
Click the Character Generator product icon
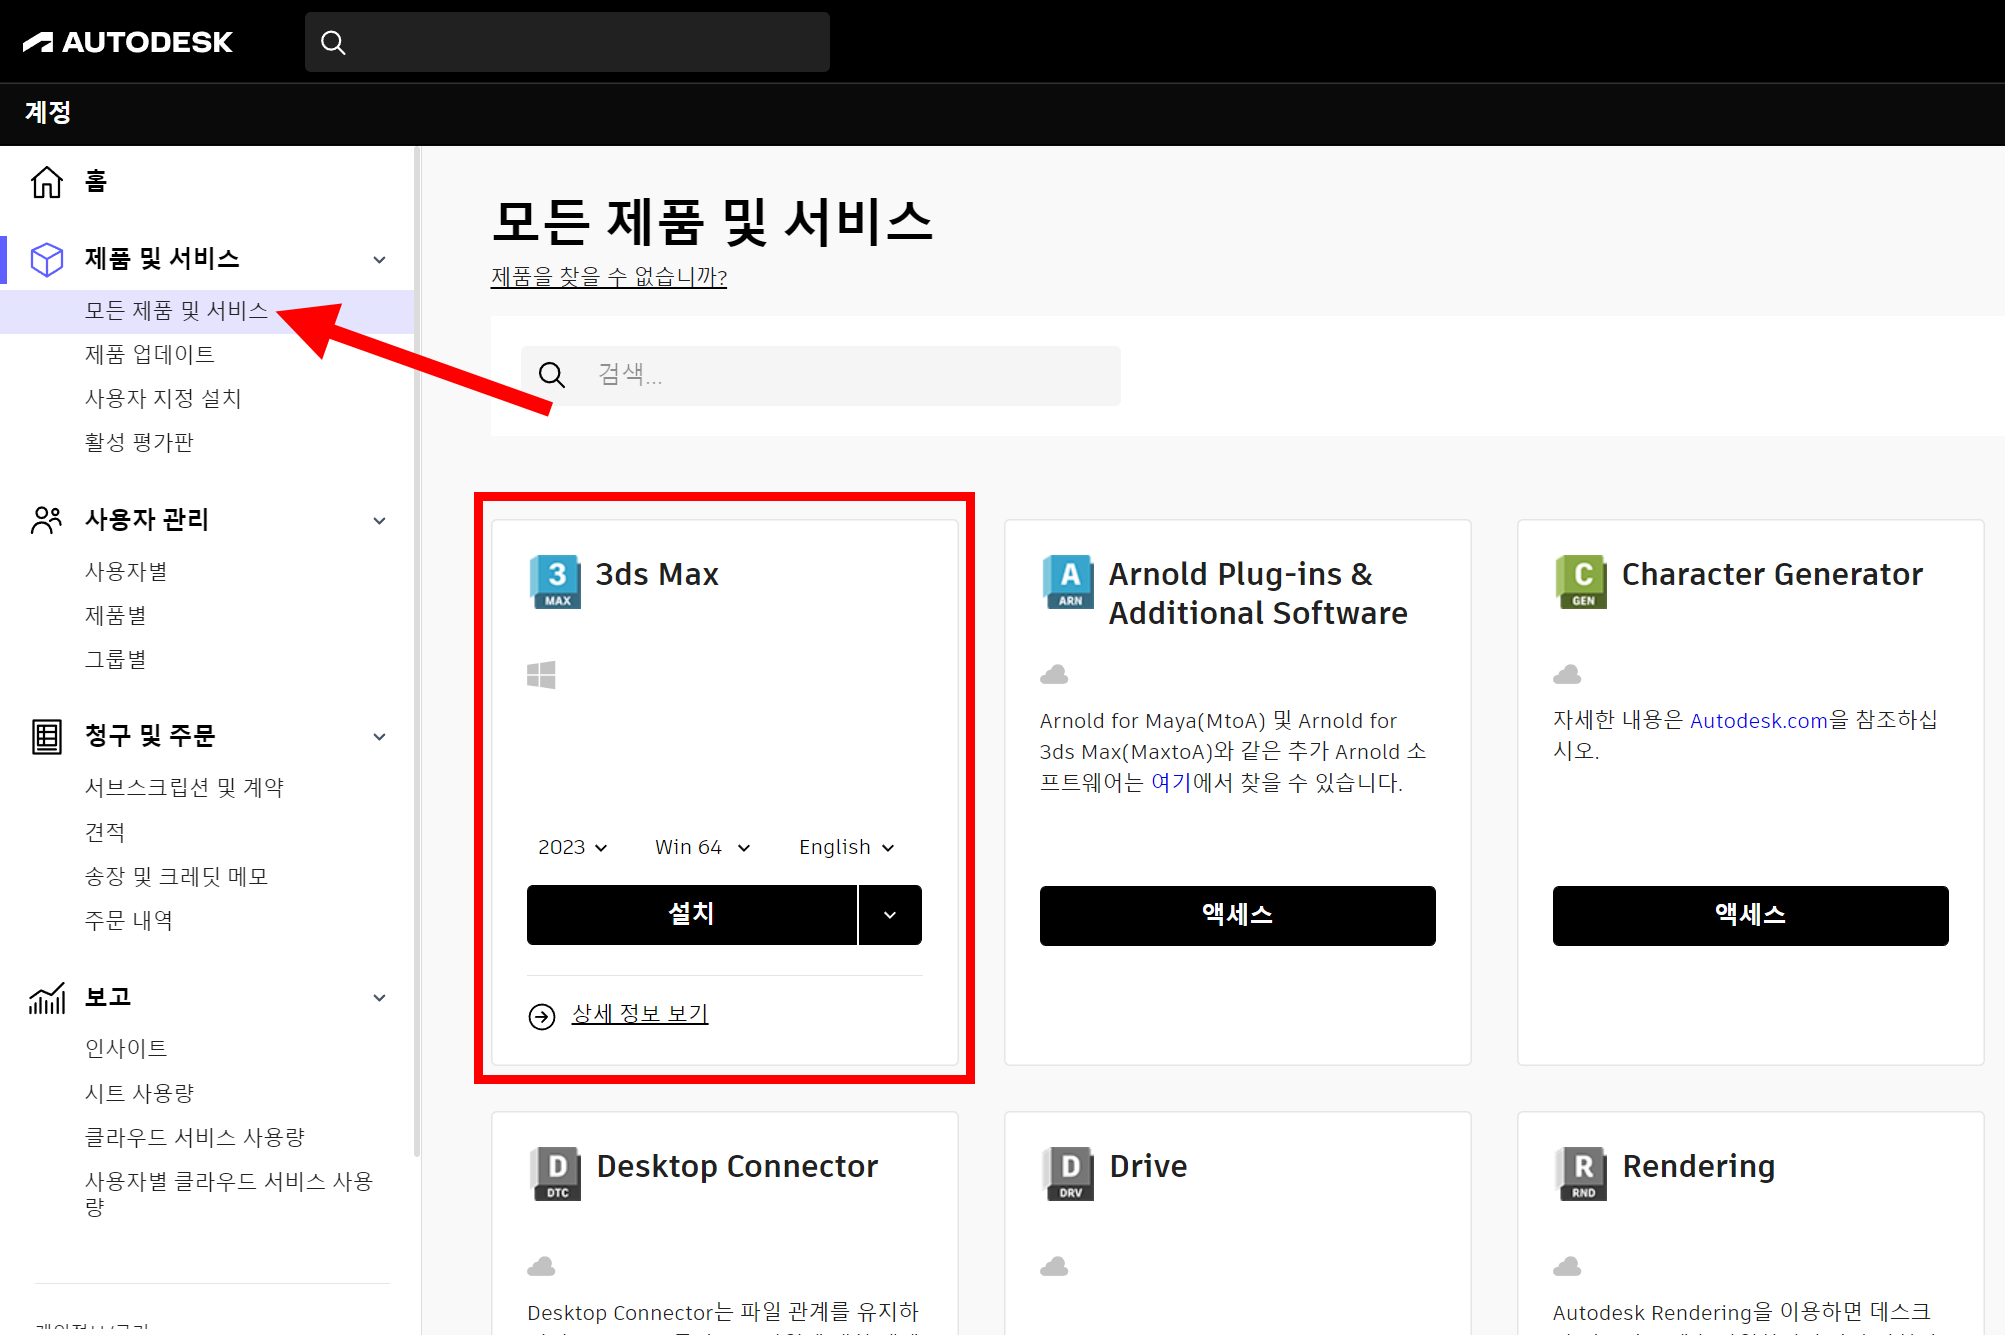coord(1582,582)
